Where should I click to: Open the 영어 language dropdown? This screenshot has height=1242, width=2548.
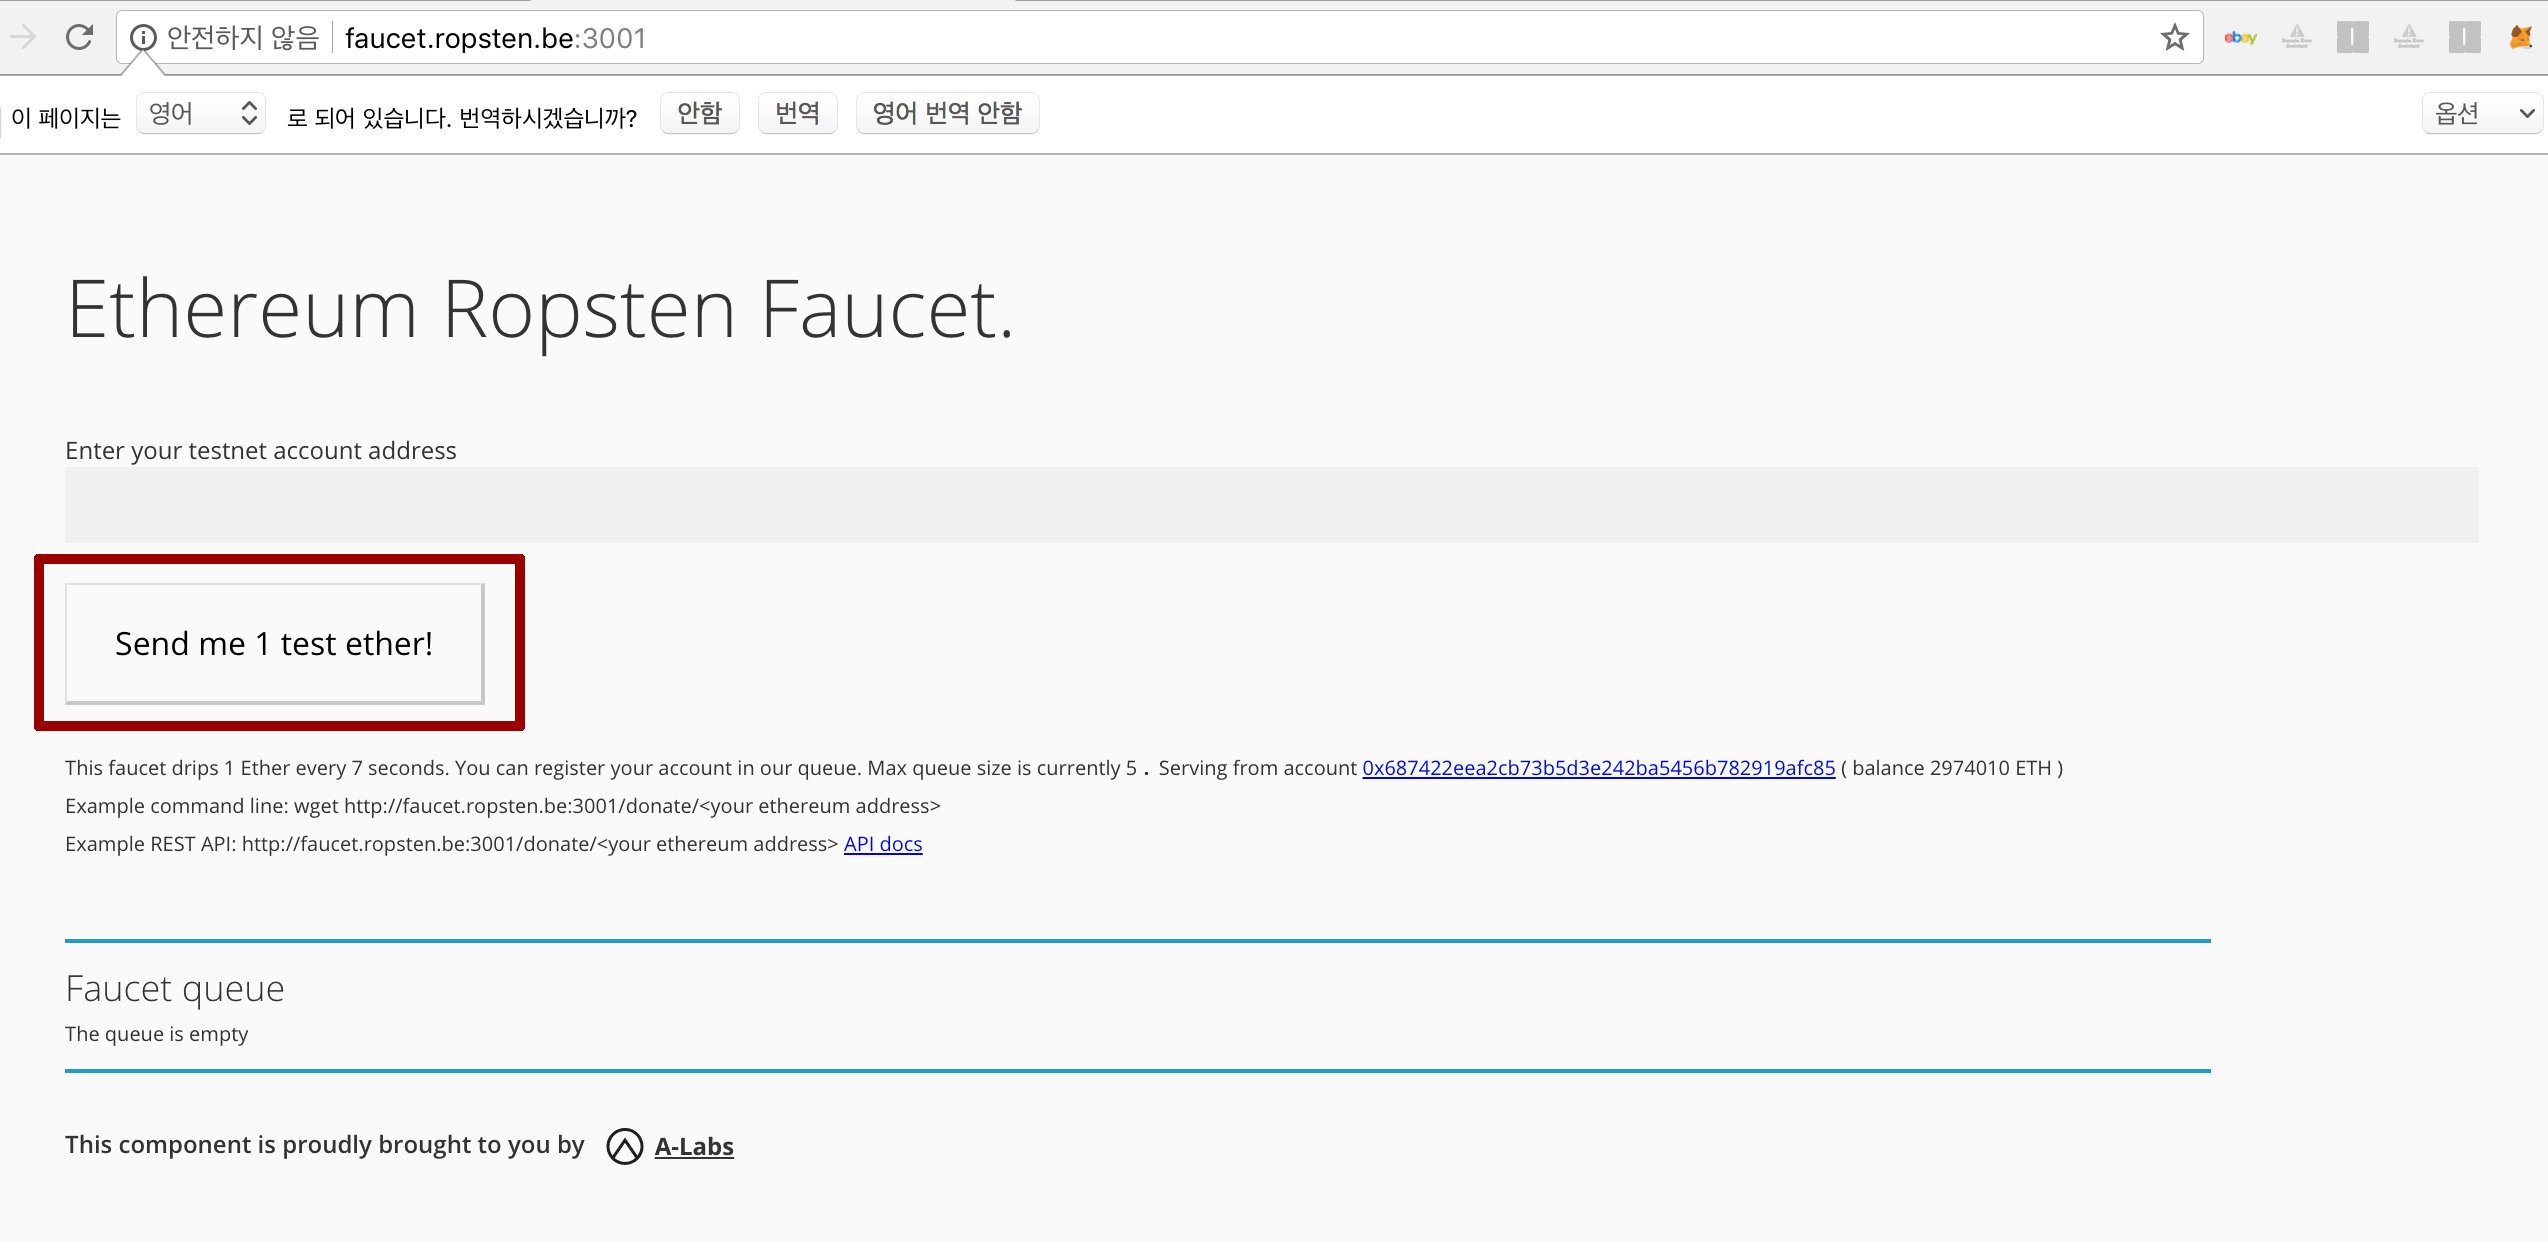tap(200, 113)
